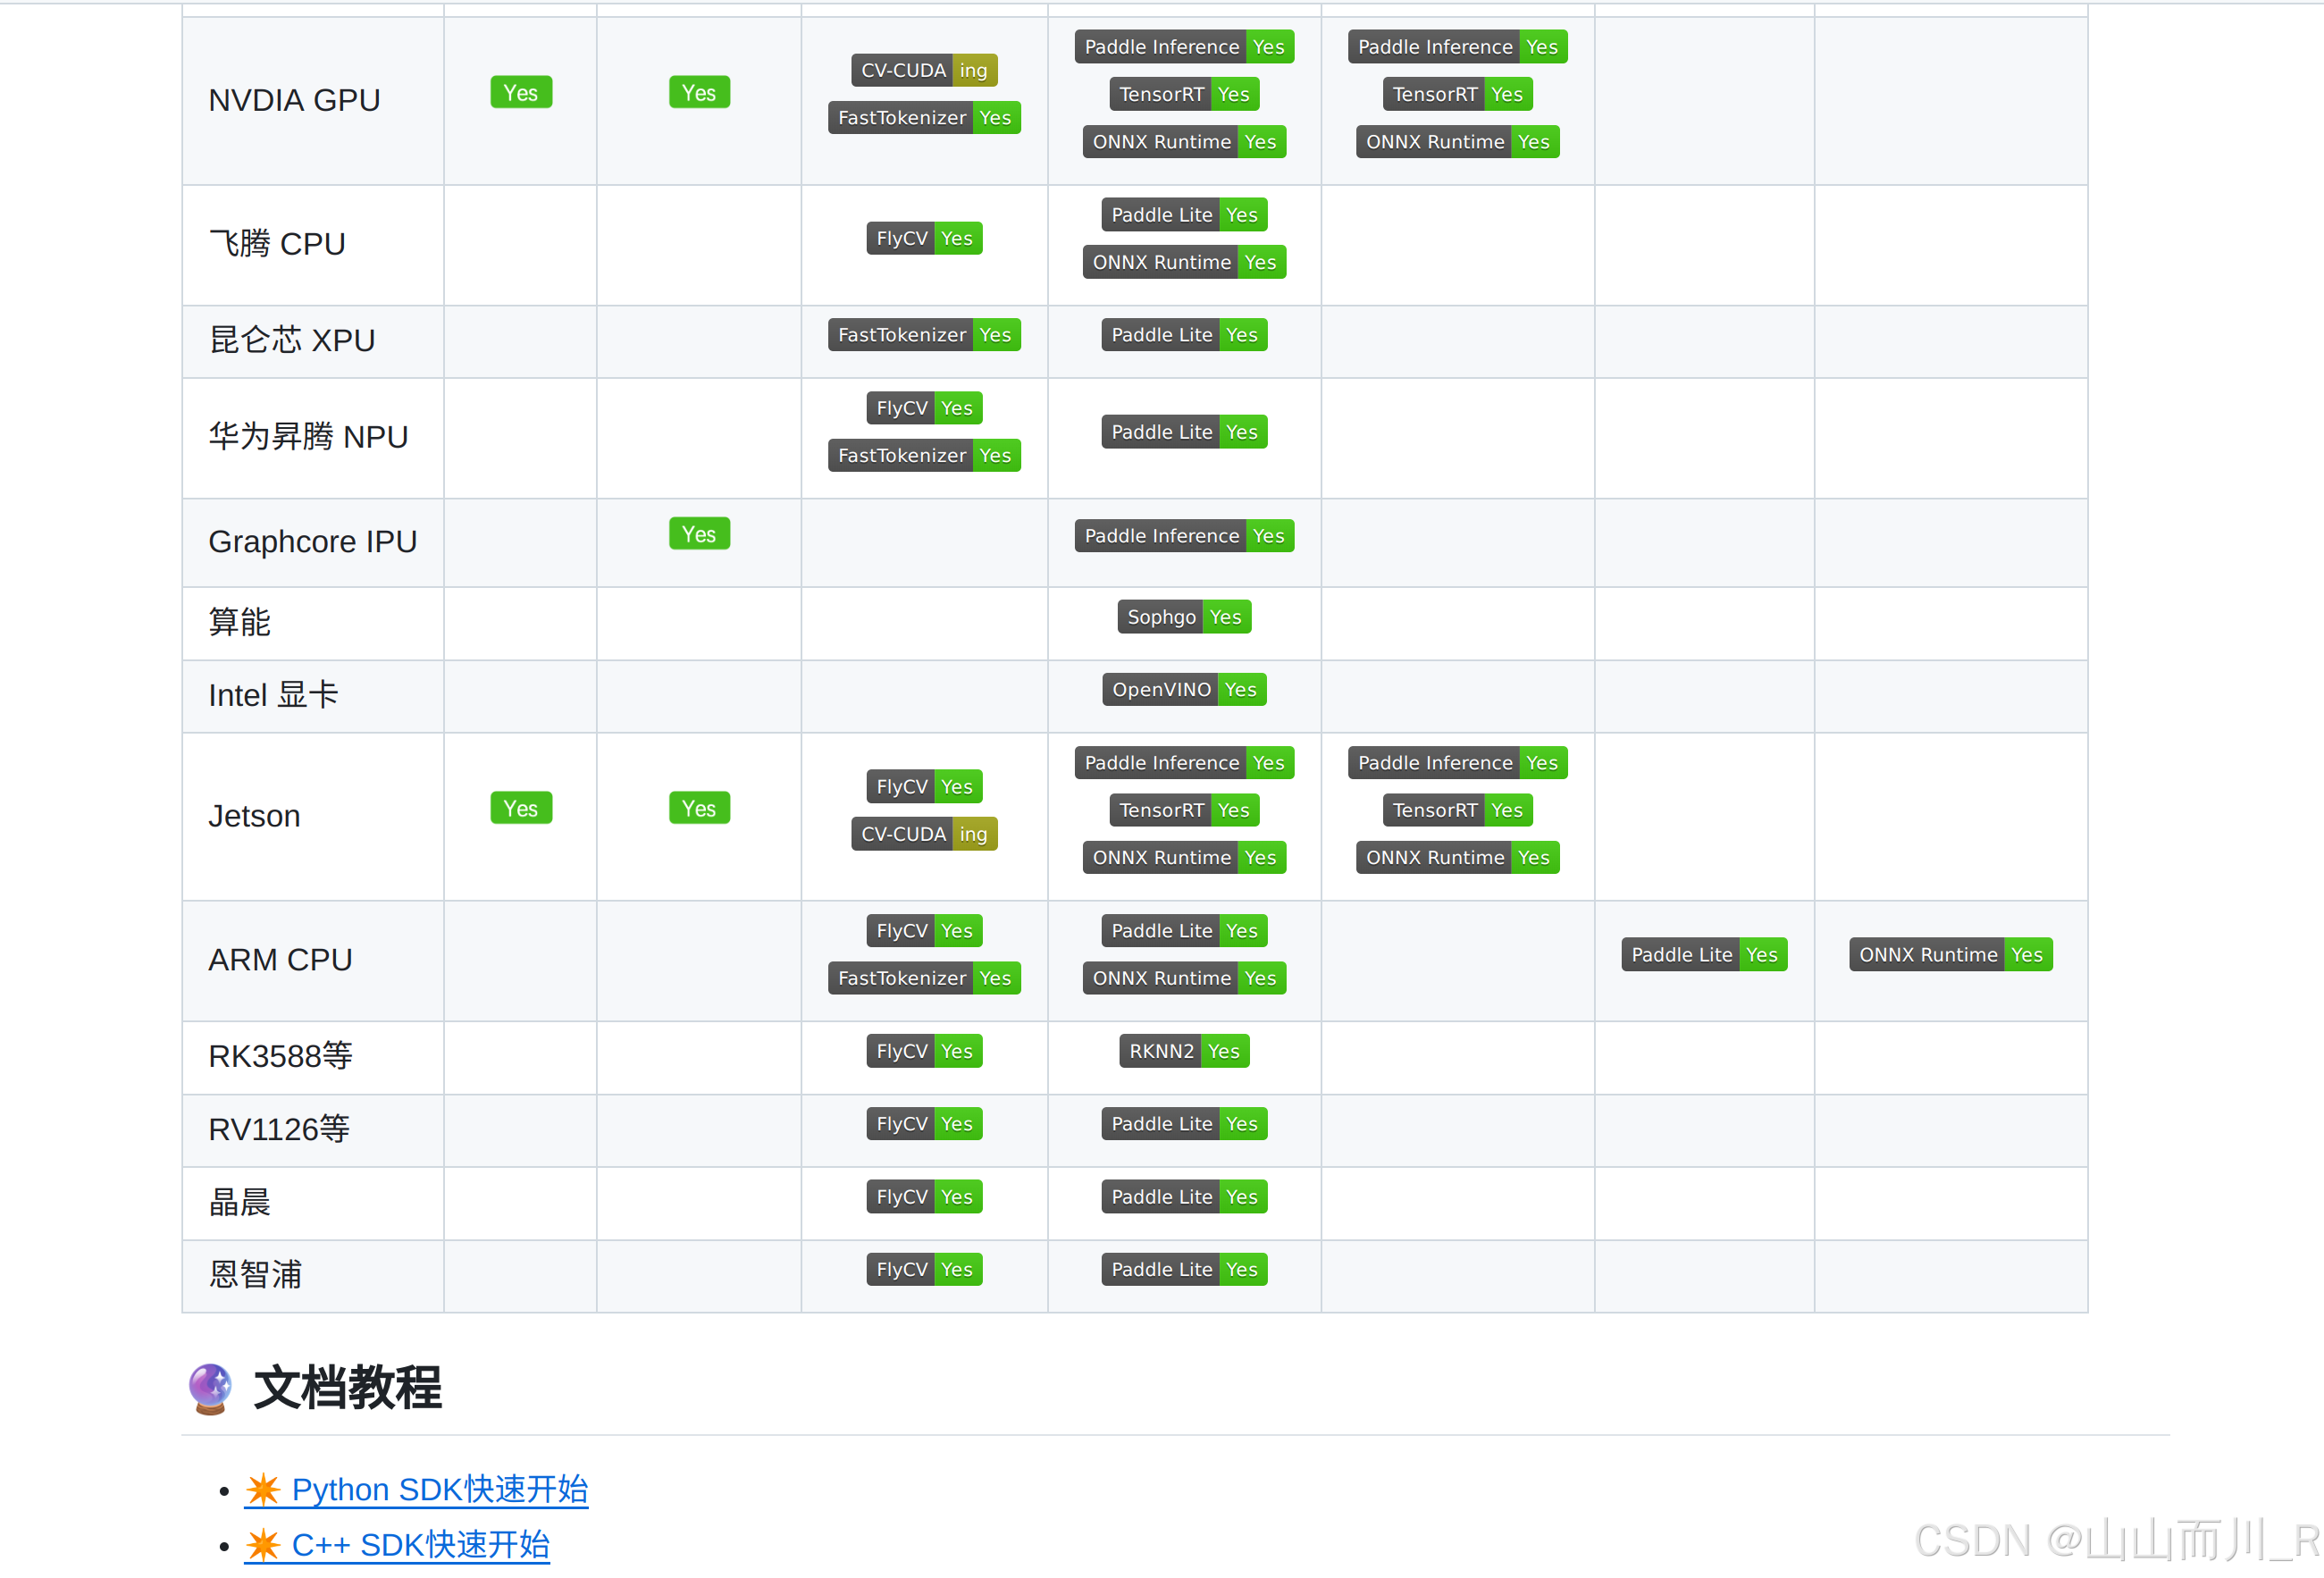This screenshot has height=1578, width=2324.
Task: Select the Graphcore IPU row label
Action: (312, 541)
